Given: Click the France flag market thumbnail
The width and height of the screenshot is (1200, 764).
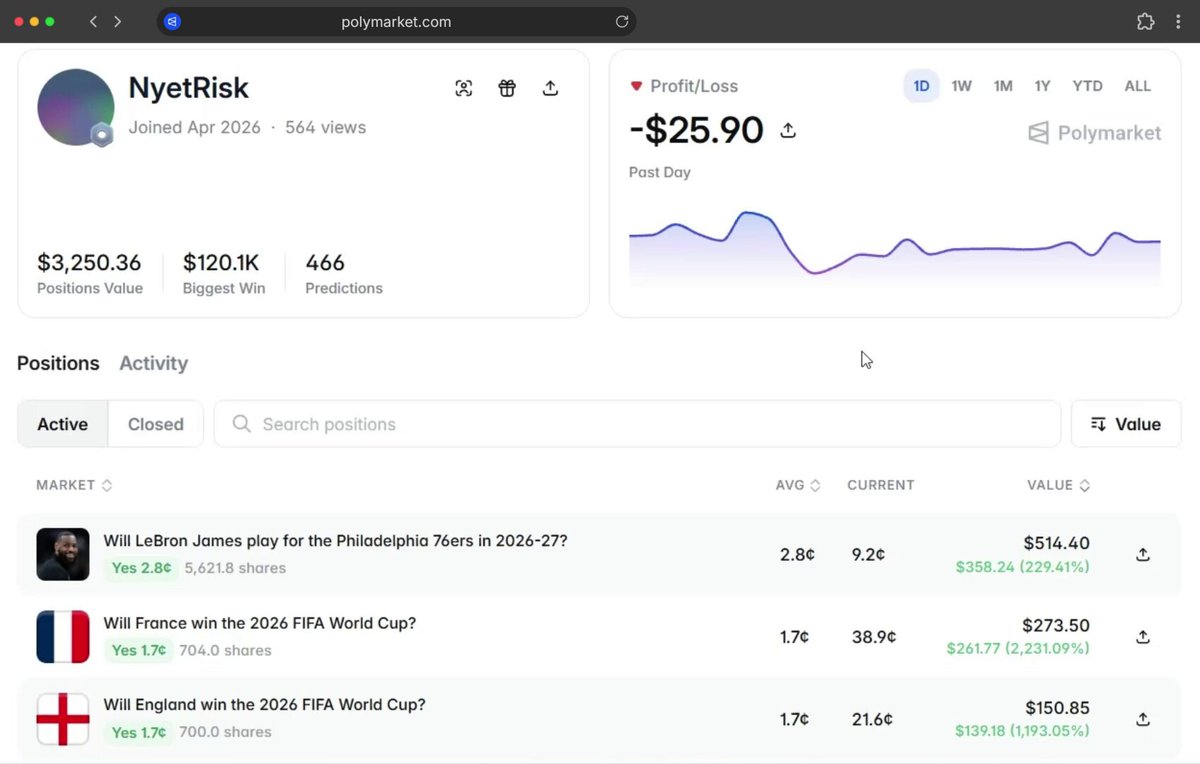Looking at the screenshot, I should (x=63, y=637).
